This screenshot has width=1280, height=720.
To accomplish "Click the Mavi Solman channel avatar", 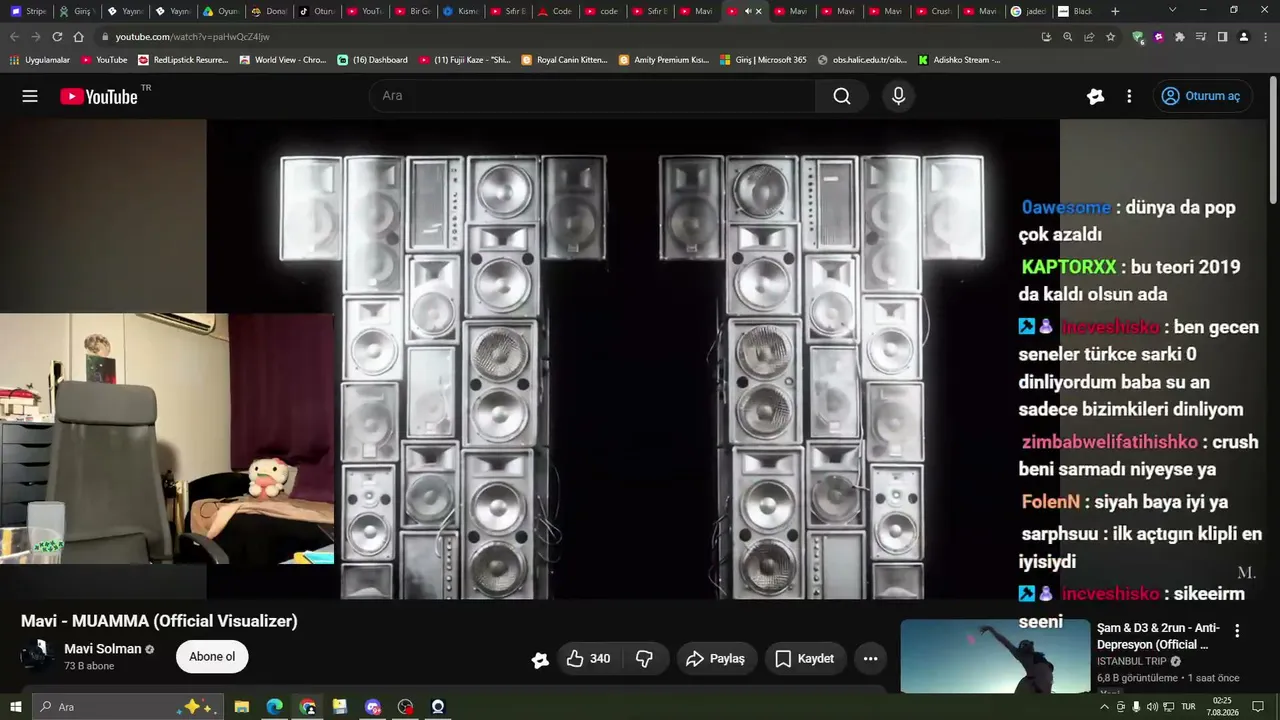I will click(38, 657).
